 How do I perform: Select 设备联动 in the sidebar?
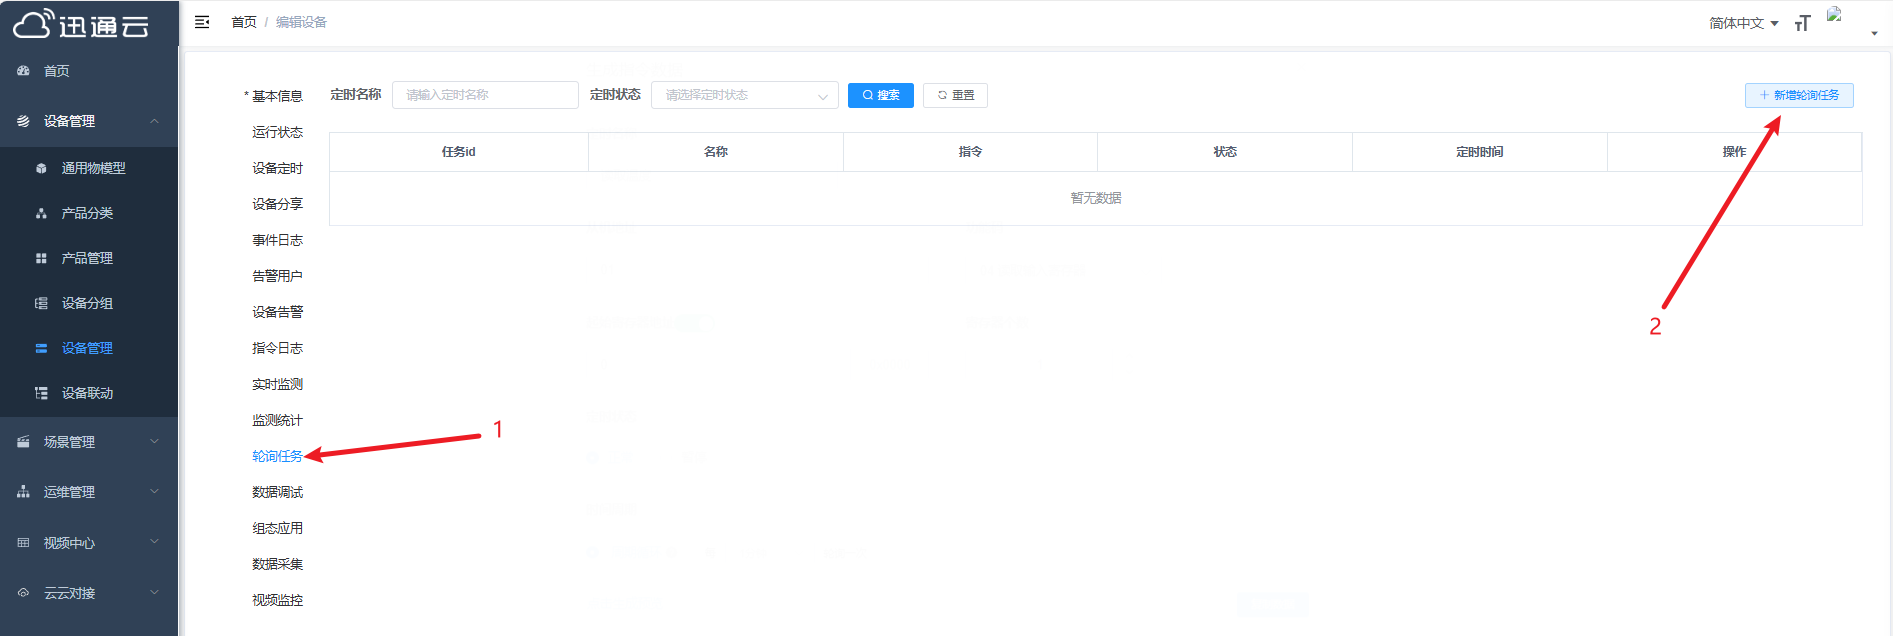tap(87, 393)
